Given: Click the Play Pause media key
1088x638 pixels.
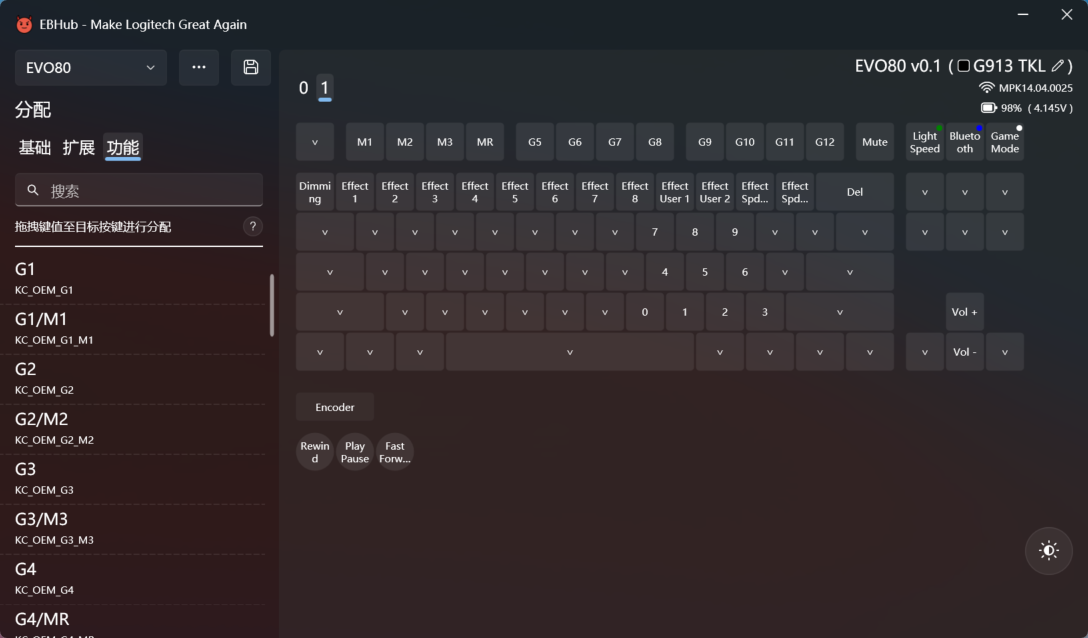Looking at the screenshot, I should 354,451.
